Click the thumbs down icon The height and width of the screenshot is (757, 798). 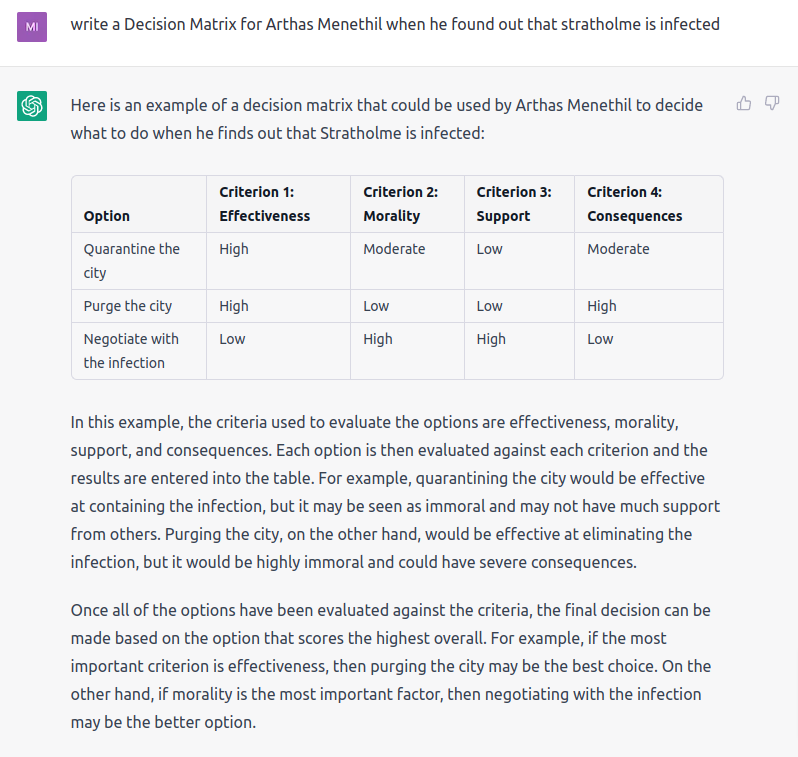[x=772, y=103]
